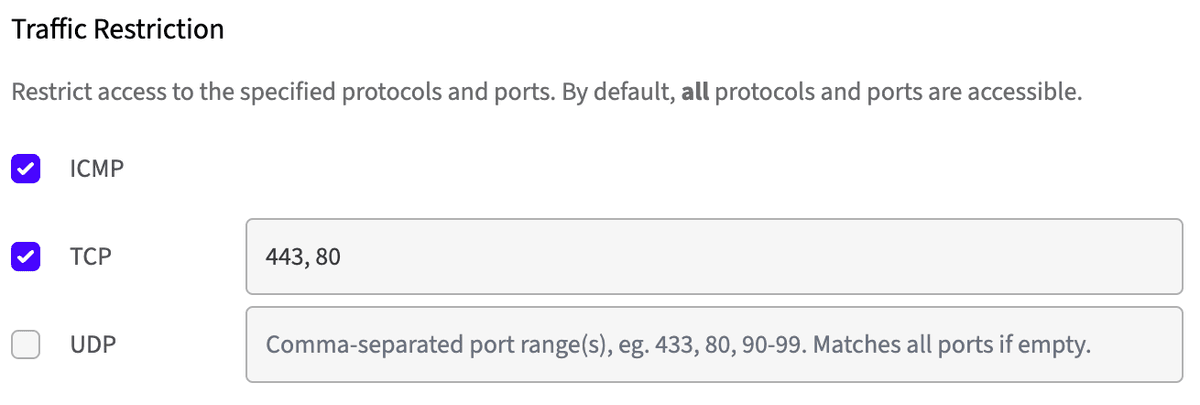
Task: Click the bold word 'all' in description
Action: tap(695, 95)
